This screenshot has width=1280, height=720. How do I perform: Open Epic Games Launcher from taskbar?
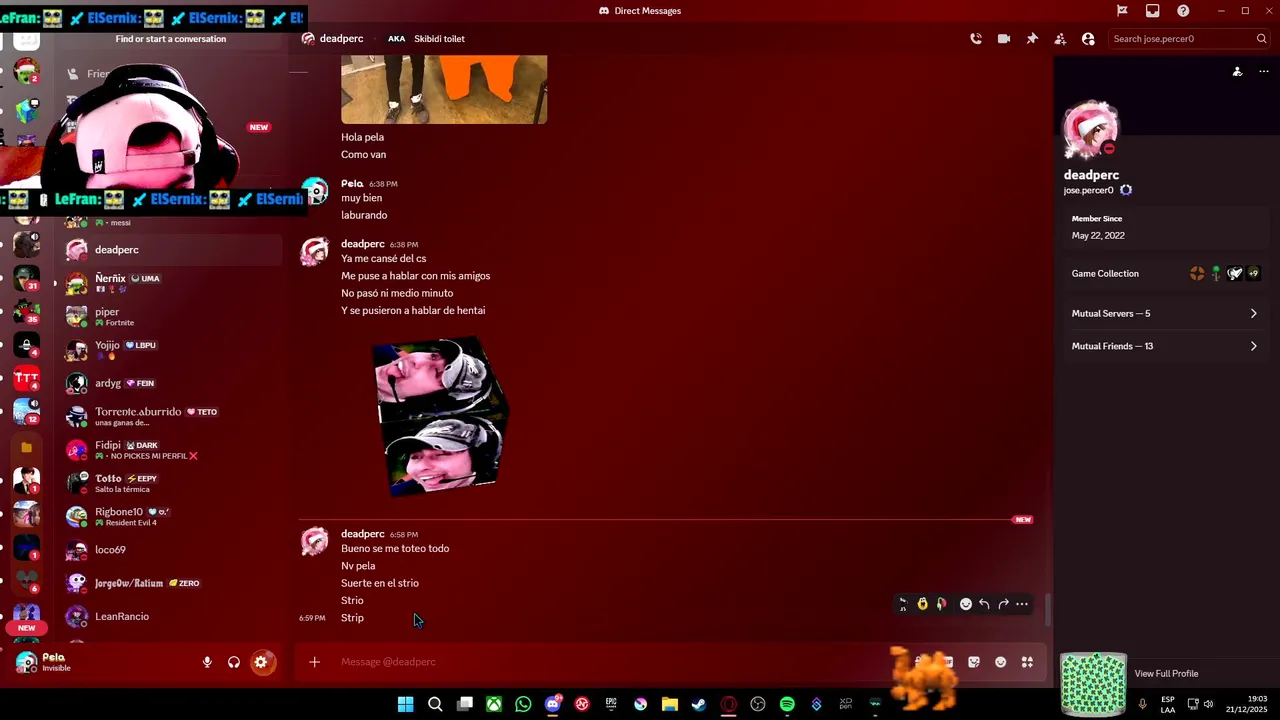click(x=611, y=704)
